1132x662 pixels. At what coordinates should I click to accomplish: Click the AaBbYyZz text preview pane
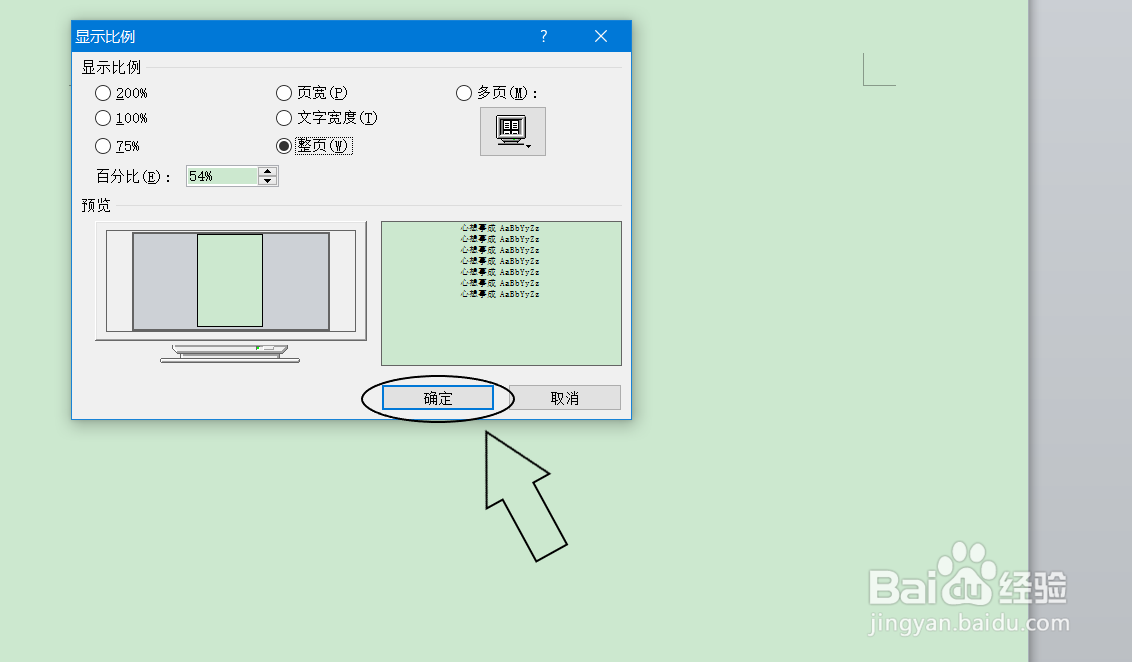(502, 292)
